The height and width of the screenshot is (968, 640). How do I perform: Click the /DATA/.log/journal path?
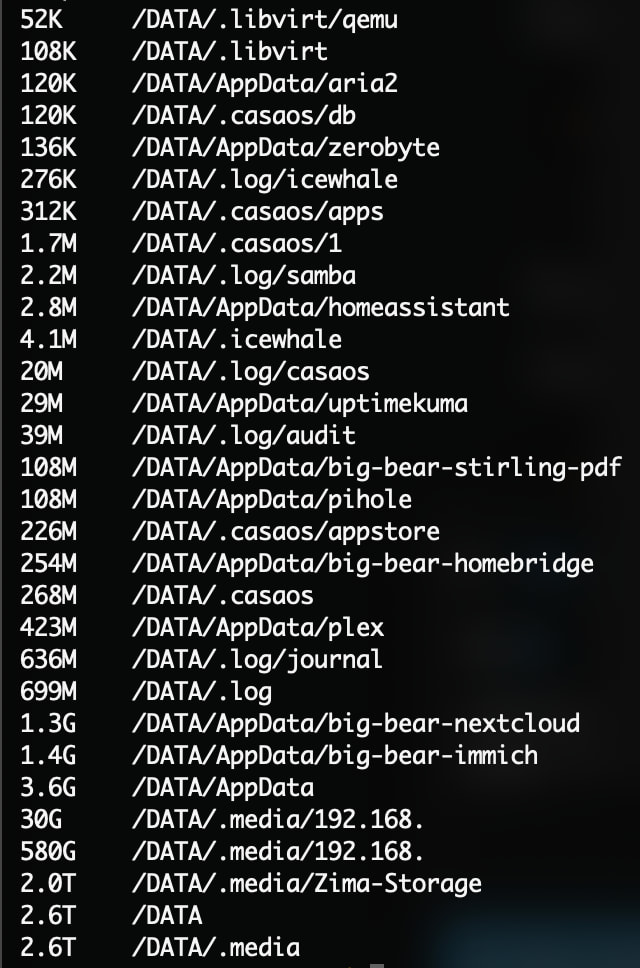pos(257,659)
